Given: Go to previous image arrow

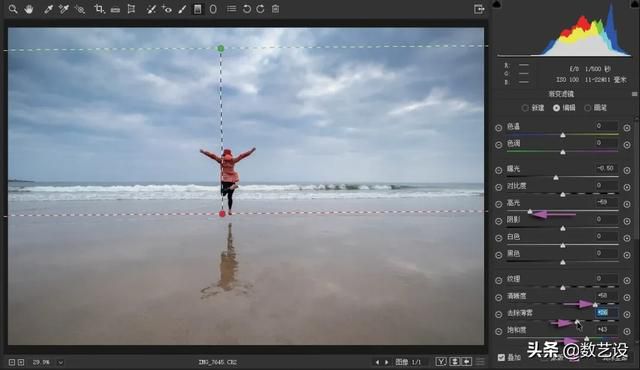Looking at the screenshot, I should 377,362.
